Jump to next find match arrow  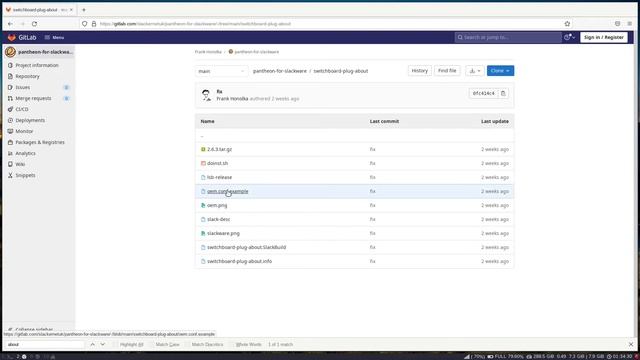(102, 344)
